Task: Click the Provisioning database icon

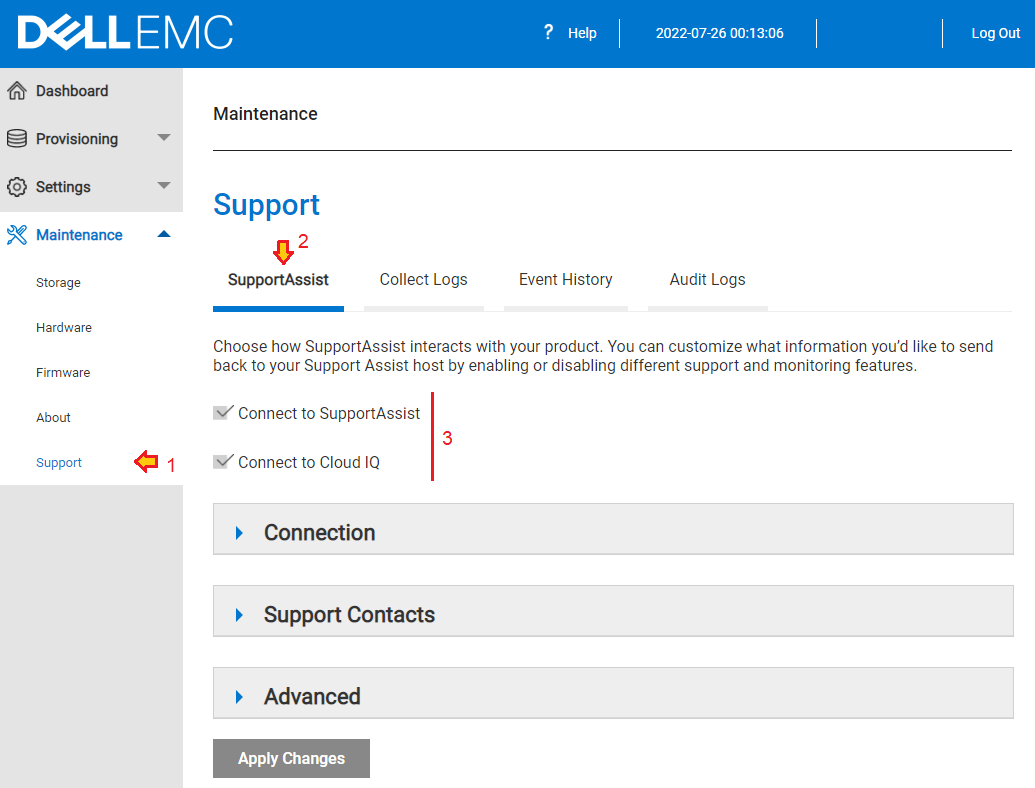Action: [20, 138]
